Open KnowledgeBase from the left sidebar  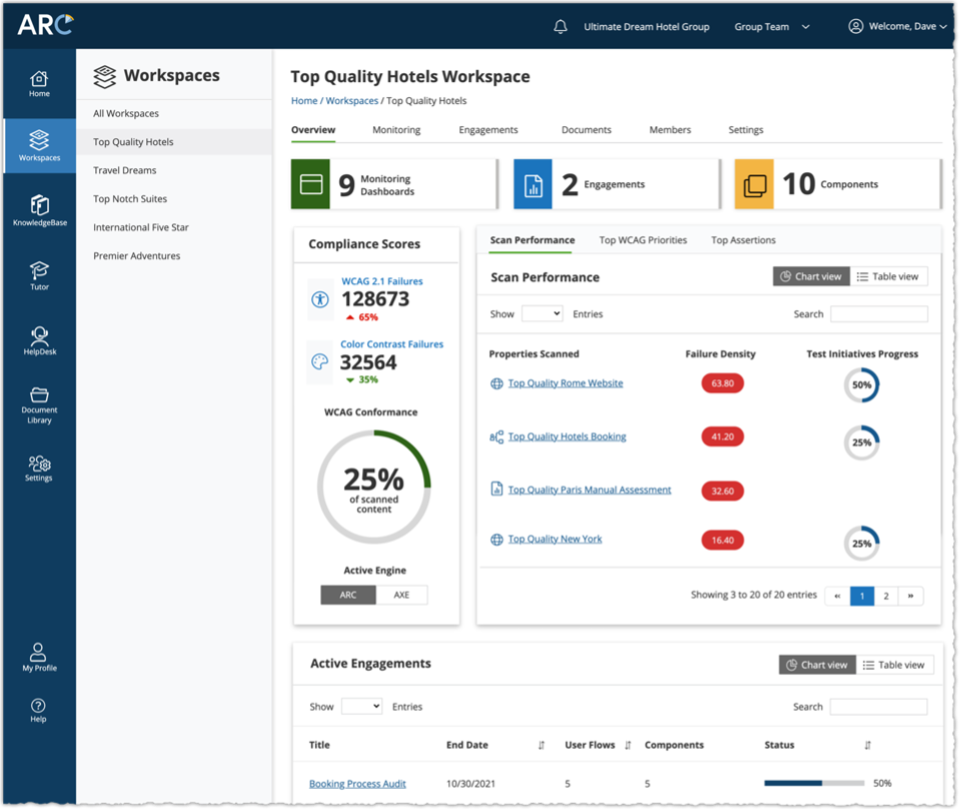[x=39, y=211]
